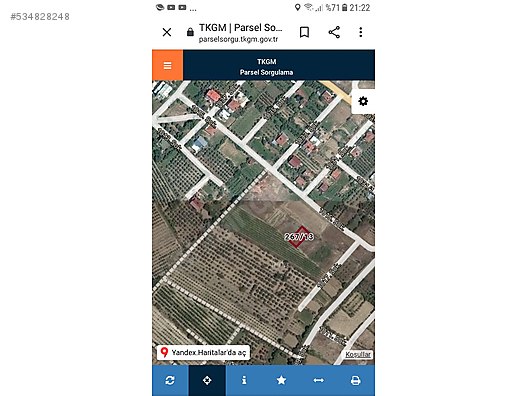Click the TKGM Parsel Sorgulama header
Screen dimensions: 528x396
(x=266, y=67)
